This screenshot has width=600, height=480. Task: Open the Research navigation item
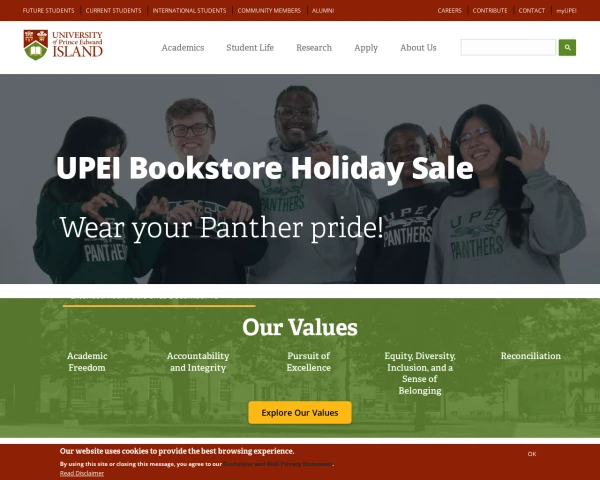(x=314, y=47)
